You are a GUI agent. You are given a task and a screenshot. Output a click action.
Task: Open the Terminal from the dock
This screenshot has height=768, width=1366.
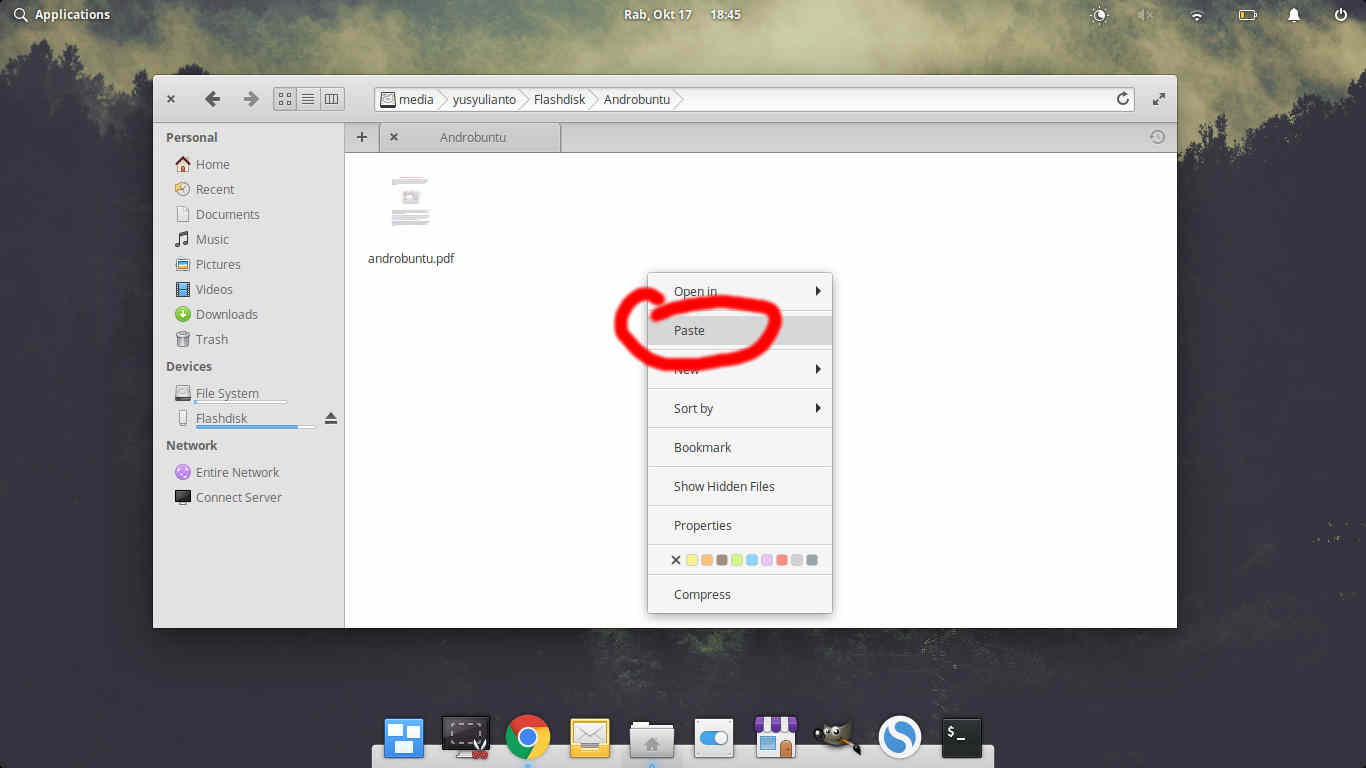click(x=960, y=737)
